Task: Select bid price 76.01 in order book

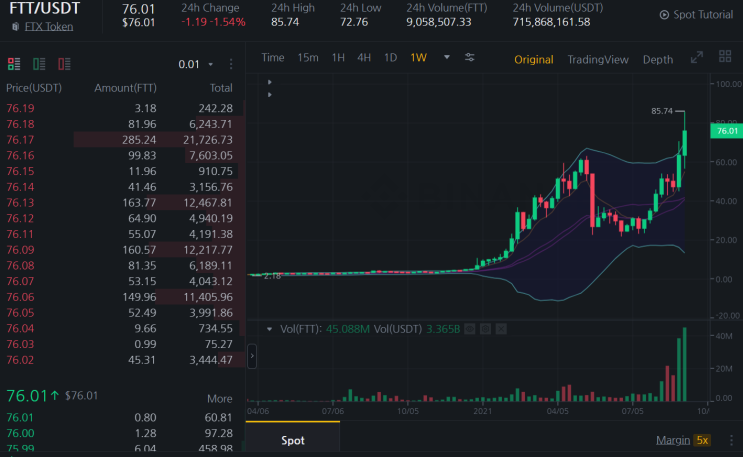Action: pos(20,418)
